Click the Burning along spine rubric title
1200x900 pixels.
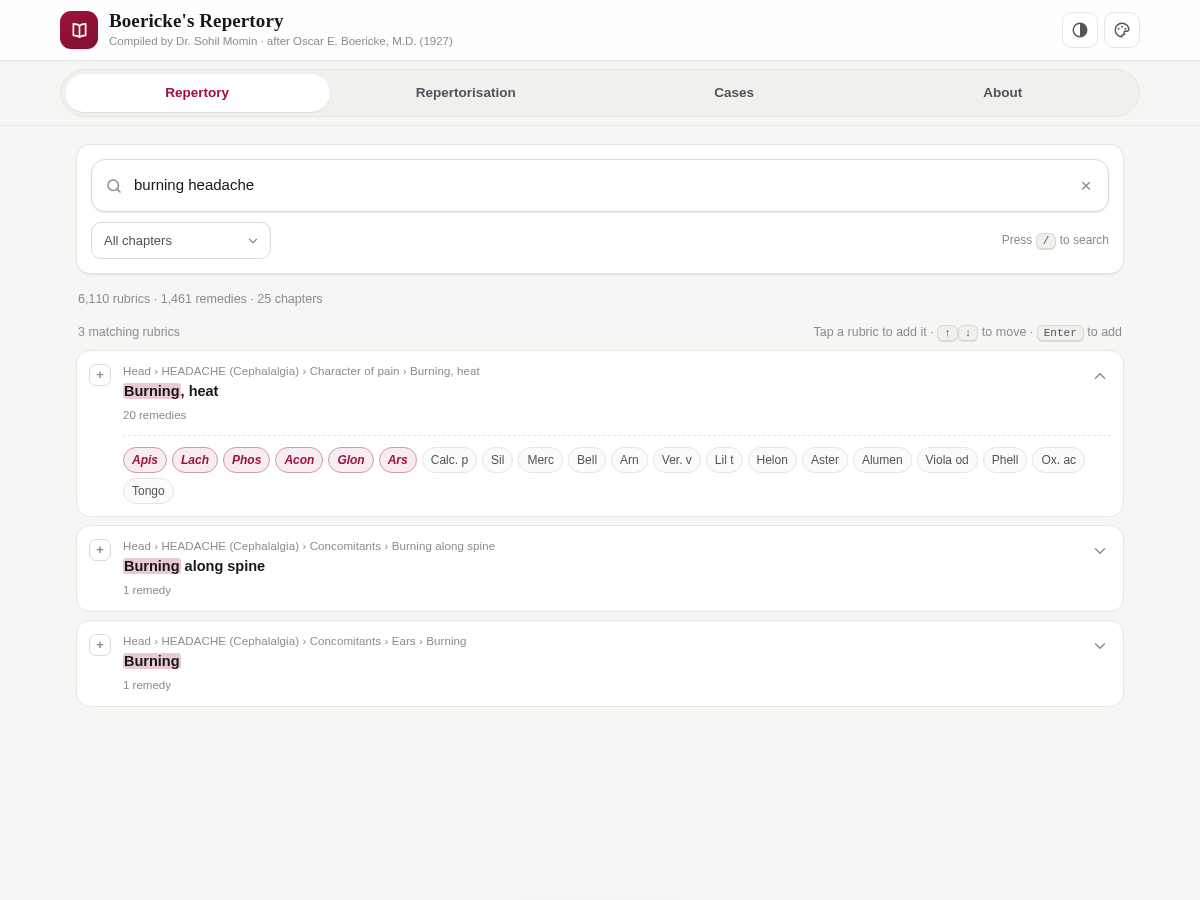click(x=194, y=566)
